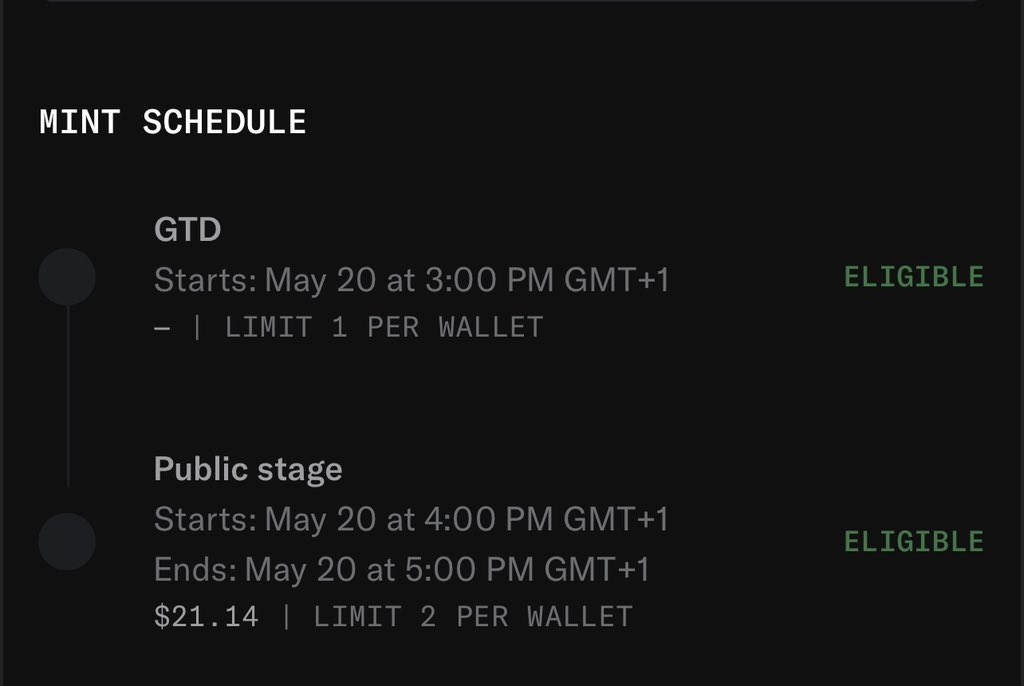Click 'Starts:' label in Public stage

(206, 520)
